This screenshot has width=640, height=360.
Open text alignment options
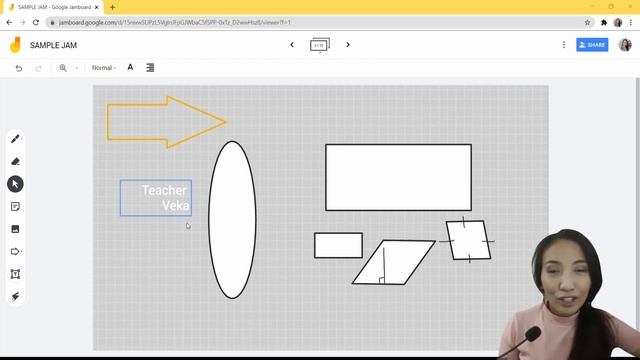click(150, 68)
